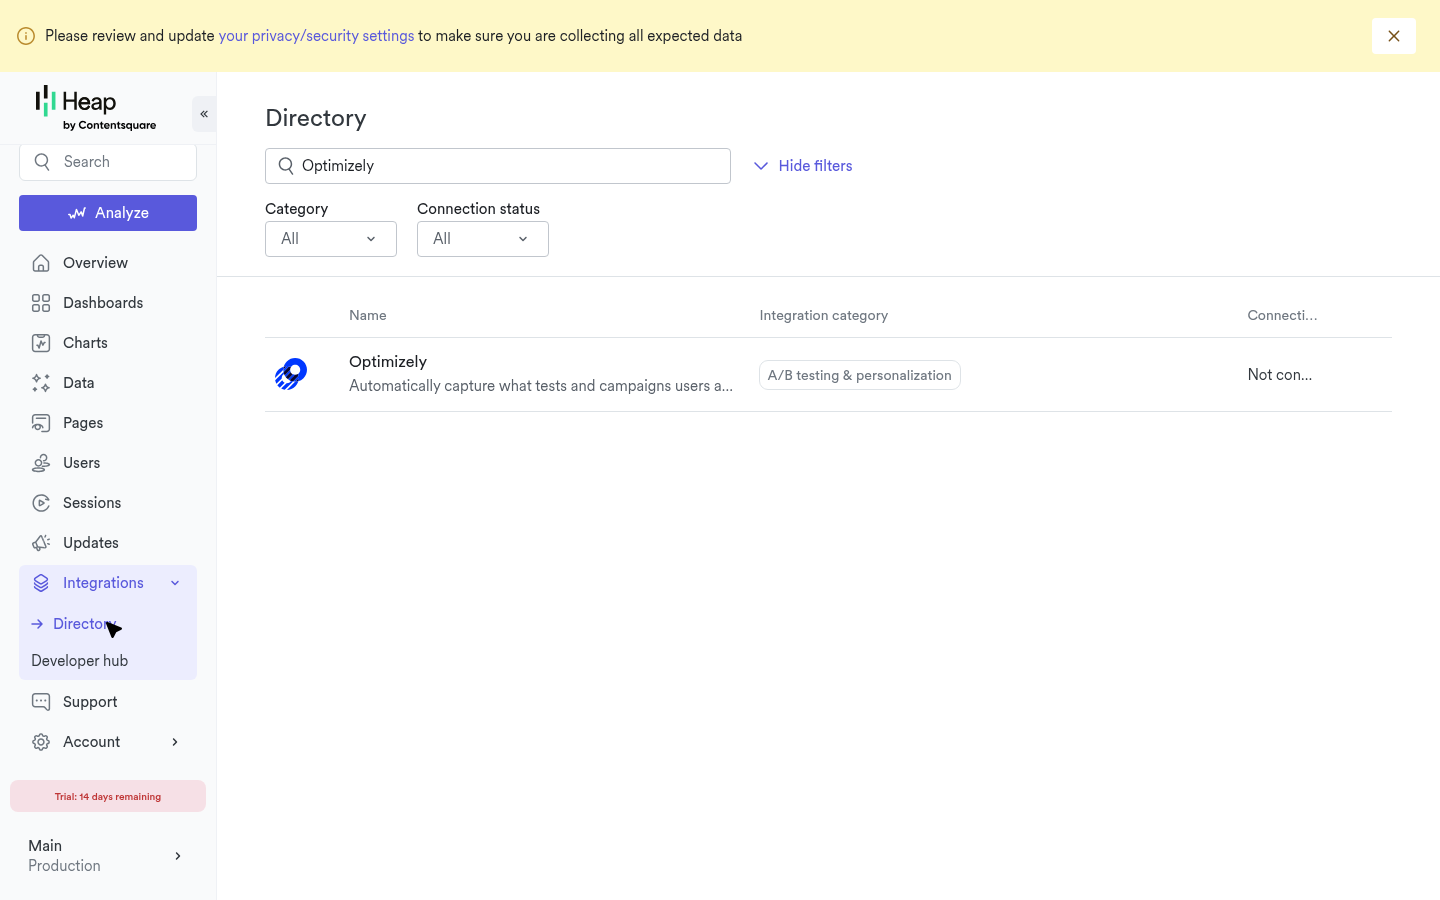Click the Updates megaphone icon
The width and height of the screenshot is (1440, 900).
click(x=41, y=543)
